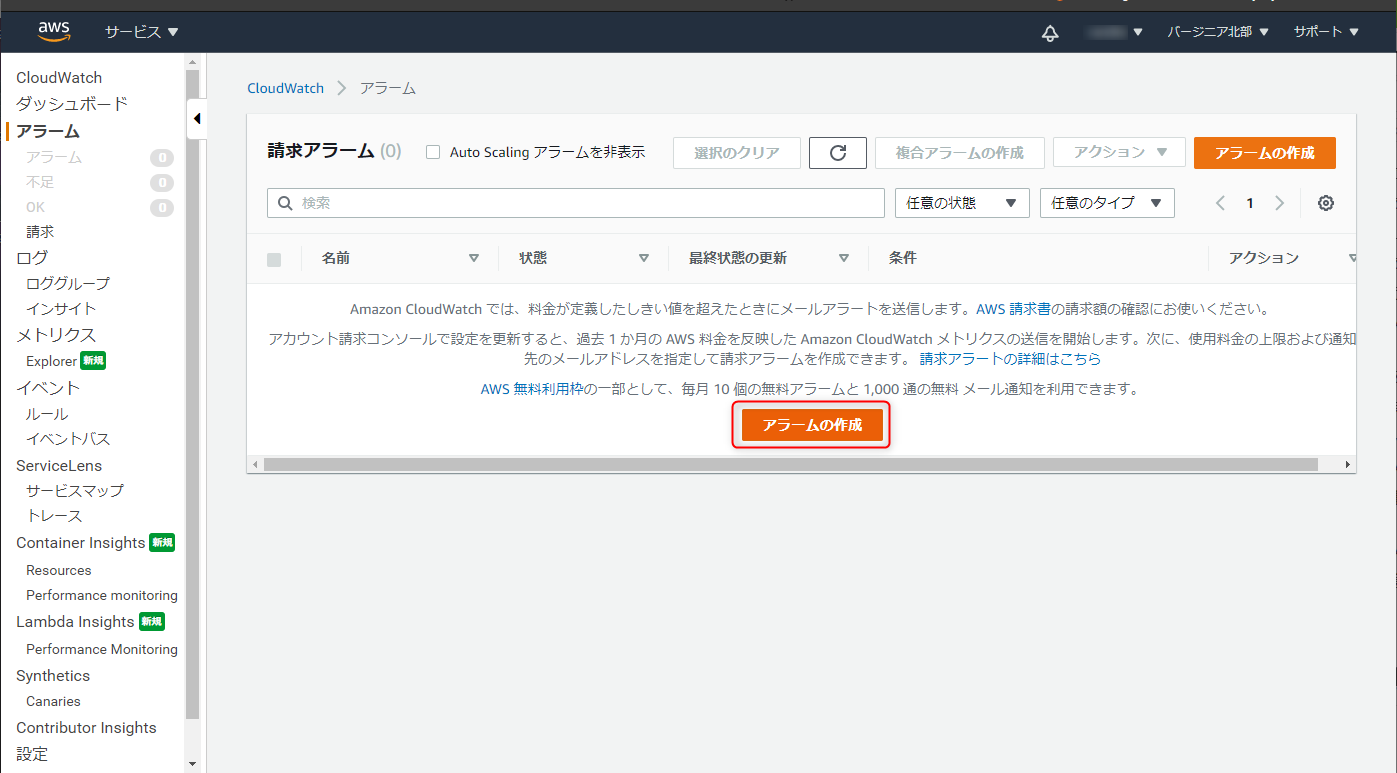Screen dimensions: 1397x773
Task: Open the アクション dropdown button
Action: pos(1119,153)
